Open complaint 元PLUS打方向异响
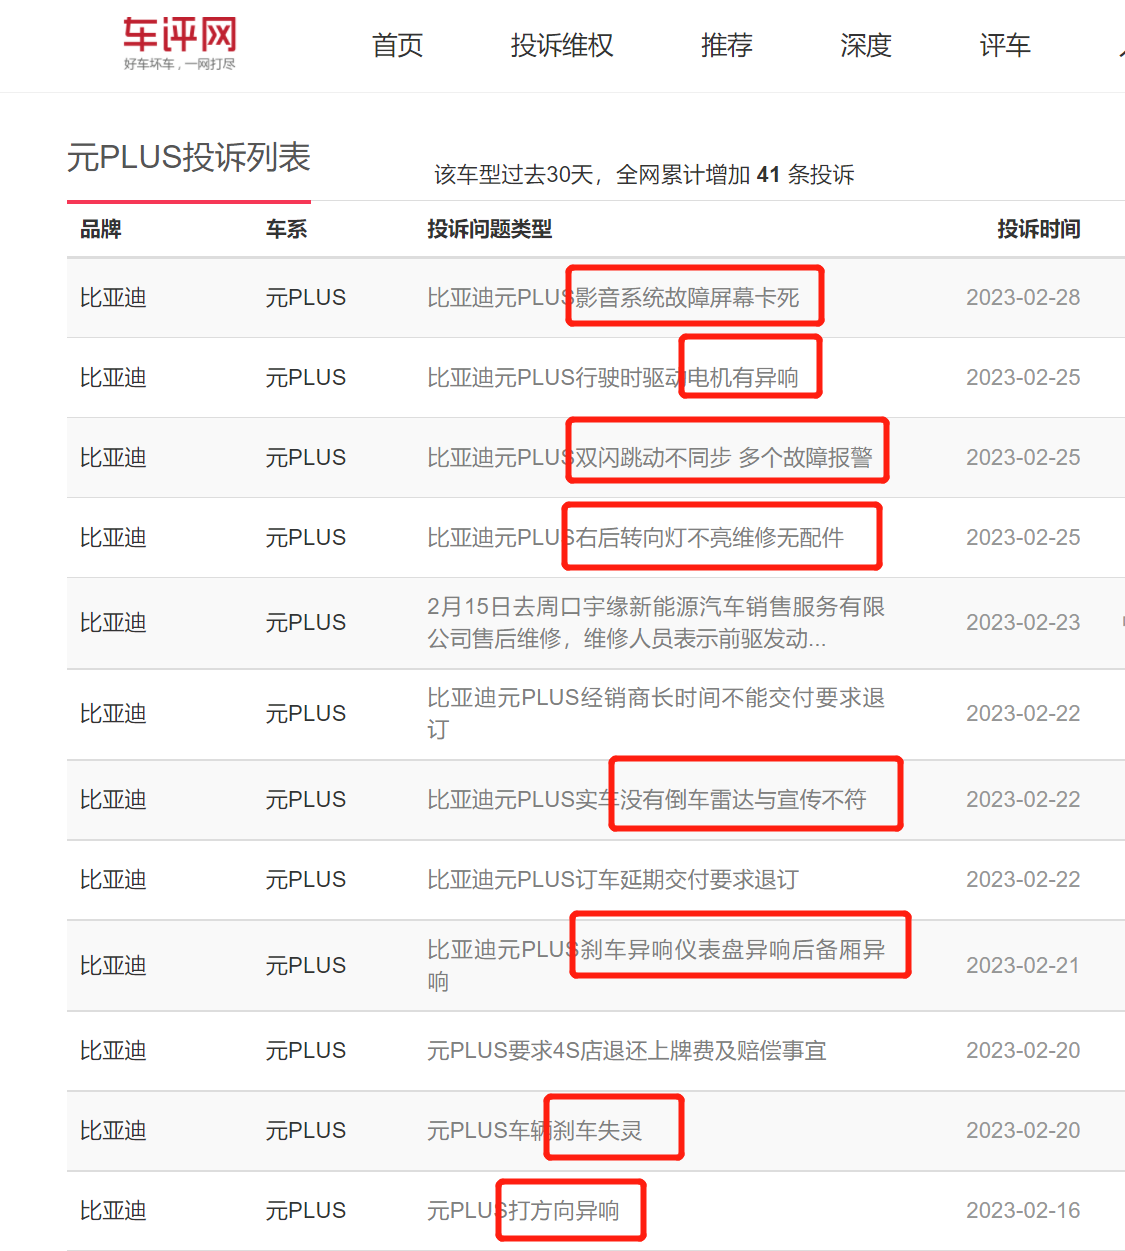The image size is (1125, 1251). (523, 1210)
